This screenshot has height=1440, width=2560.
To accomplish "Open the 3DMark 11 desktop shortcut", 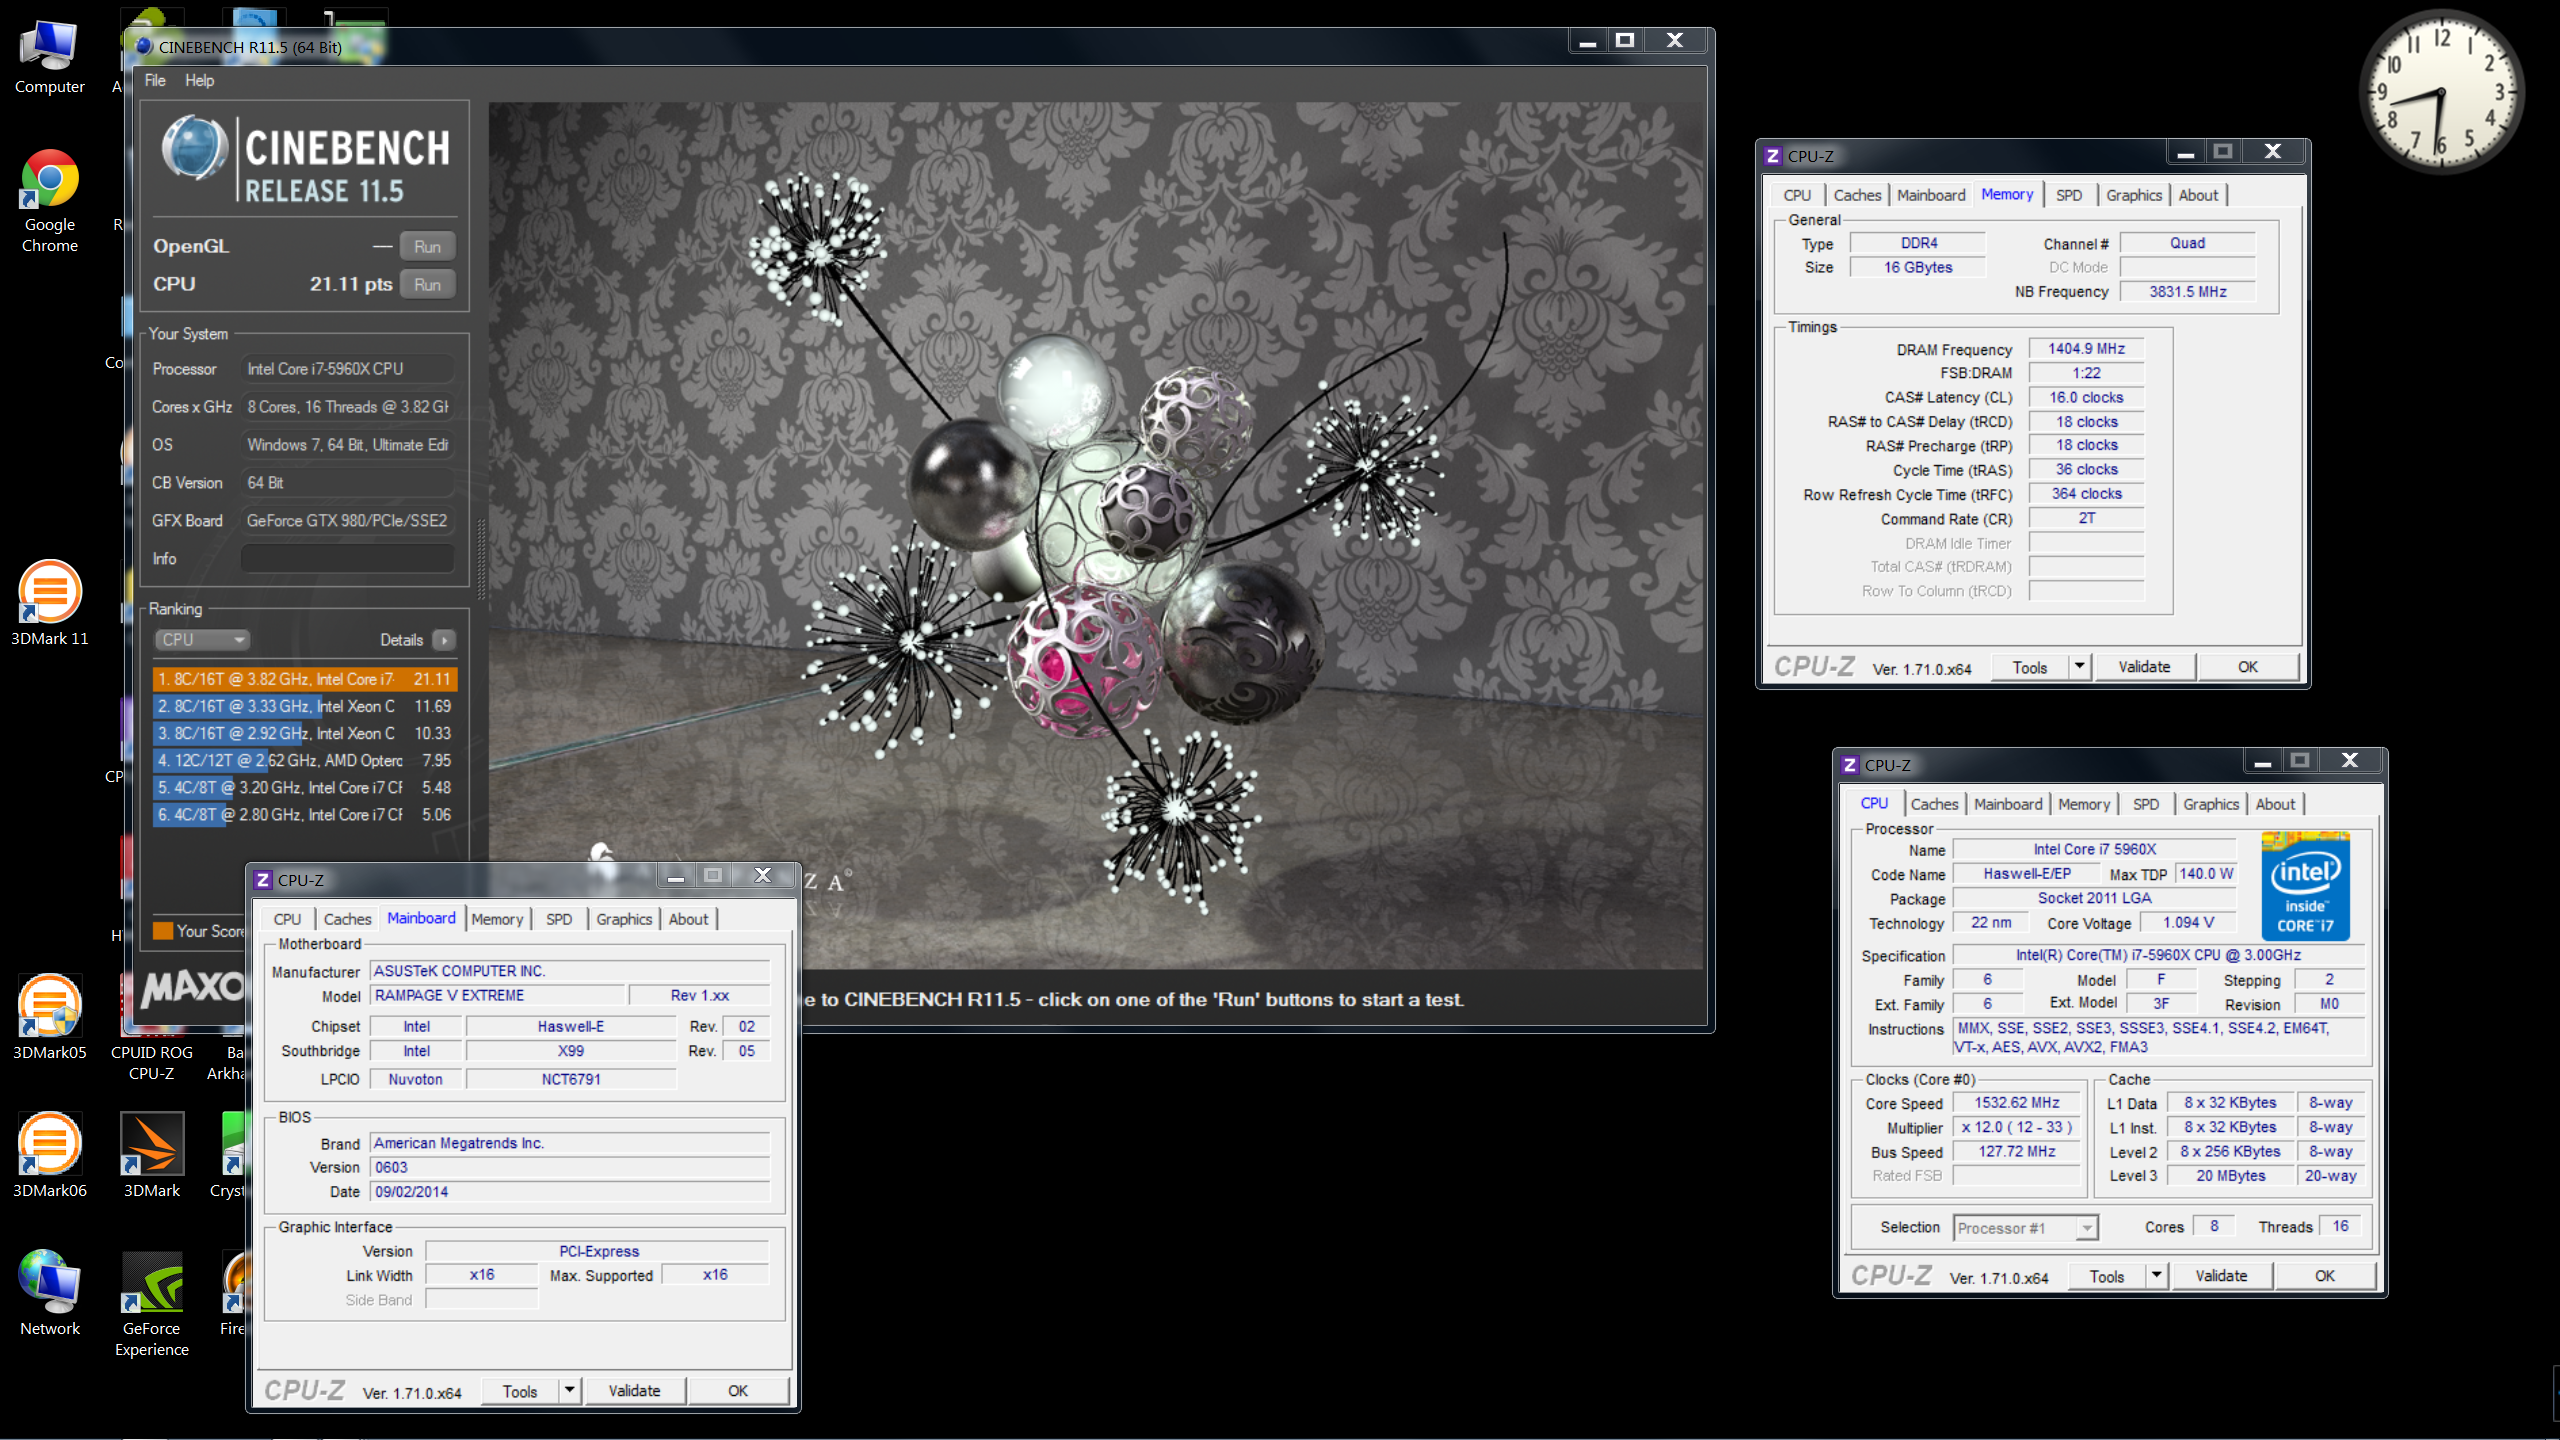I will (x=49, y=602).
